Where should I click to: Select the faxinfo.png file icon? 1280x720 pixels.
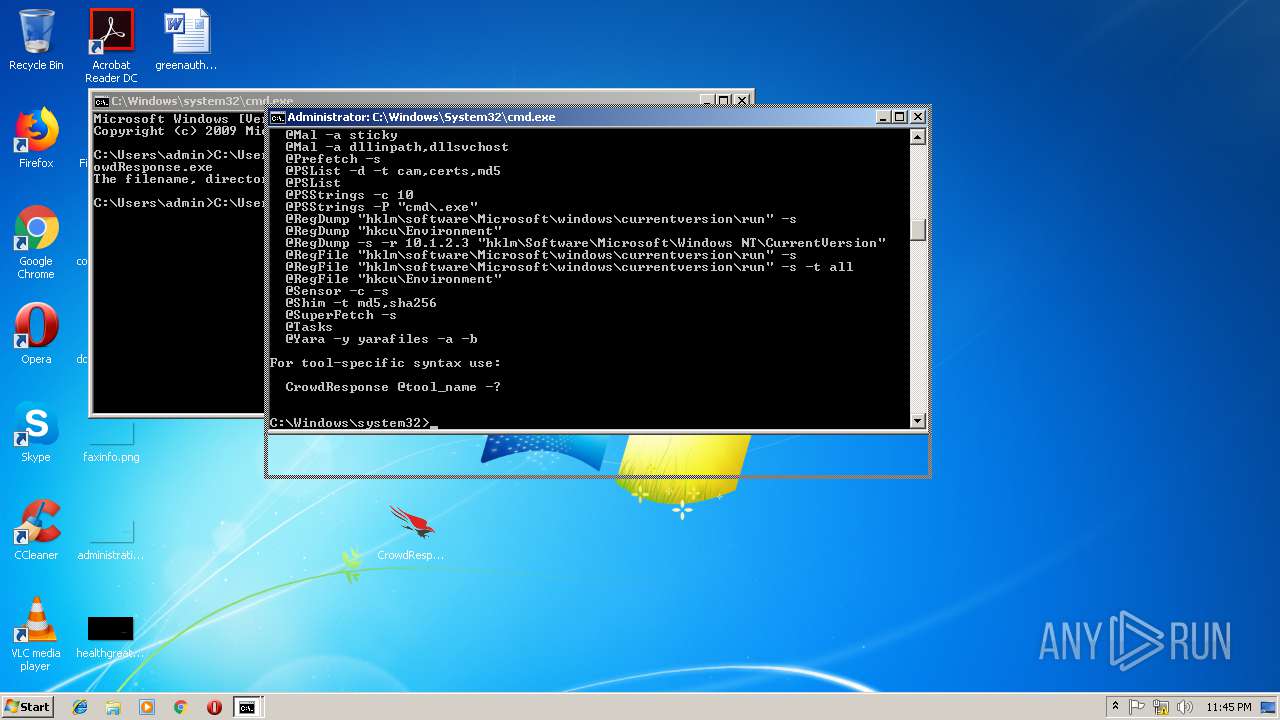tap(111, 442)
